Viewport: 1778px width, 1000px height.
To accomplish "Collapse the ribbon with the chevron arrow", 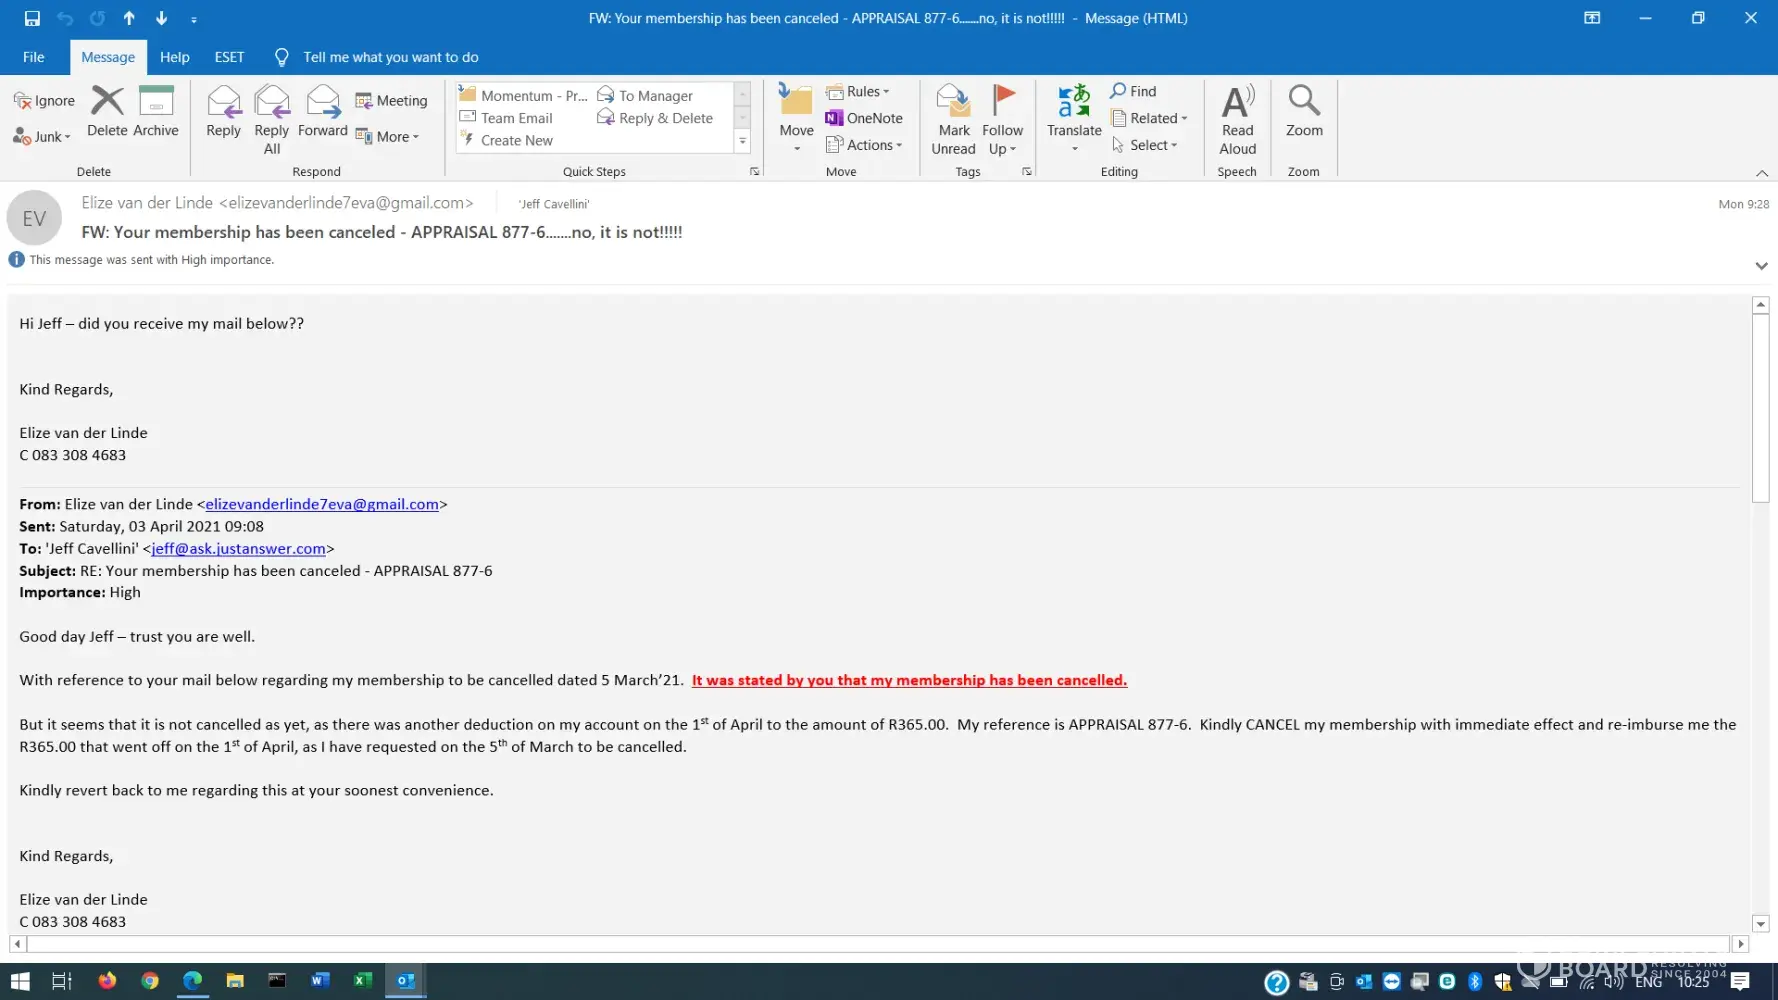I will (x=1762, y=173).
